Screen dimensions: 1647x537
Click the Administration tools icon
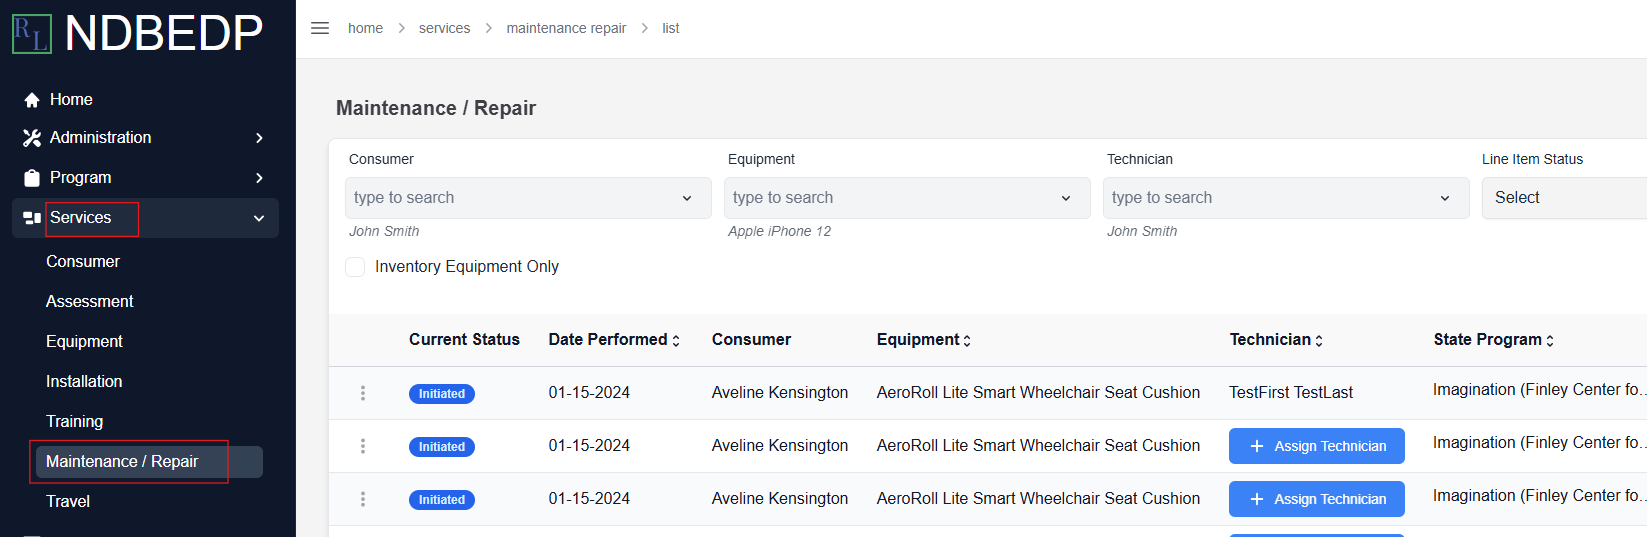point(32,138)
